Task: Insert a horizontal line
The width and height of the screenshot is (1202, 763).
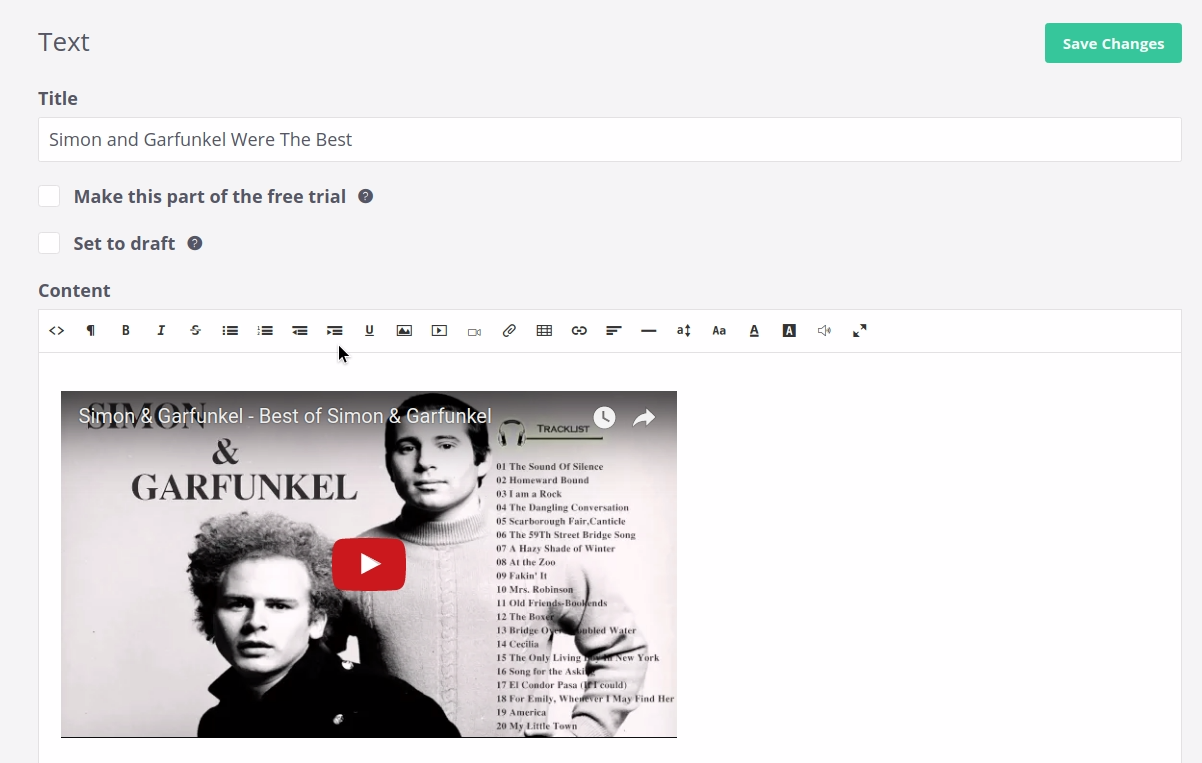Action: click(x=649, y=331)
